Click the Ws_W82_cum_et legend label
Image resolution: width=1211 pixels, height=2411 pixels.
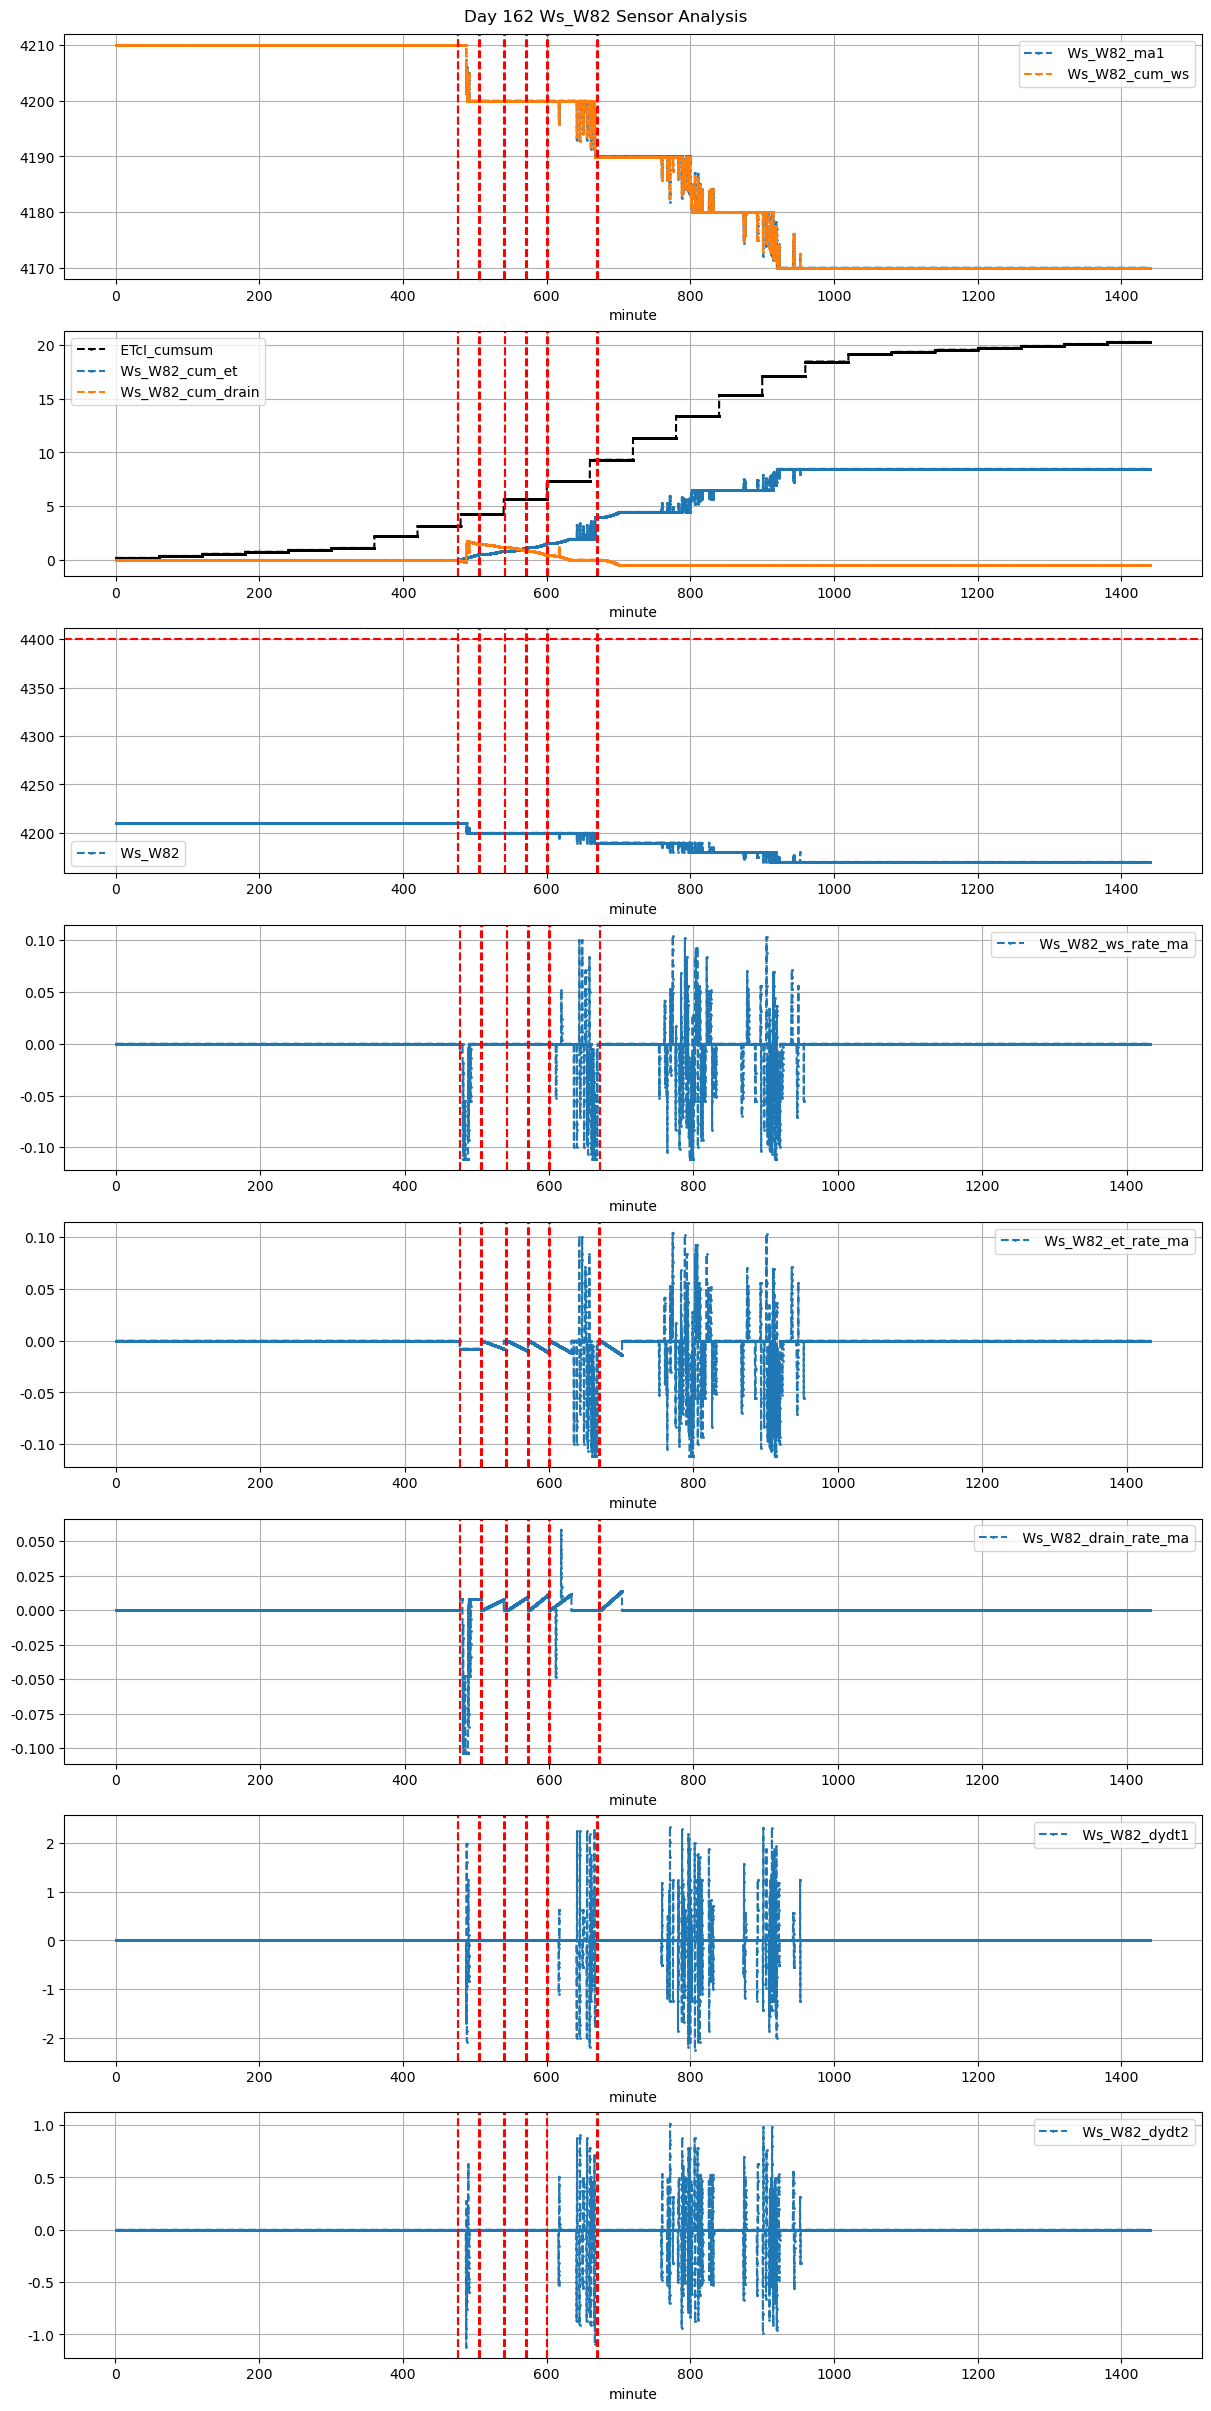tap(178, 372)
